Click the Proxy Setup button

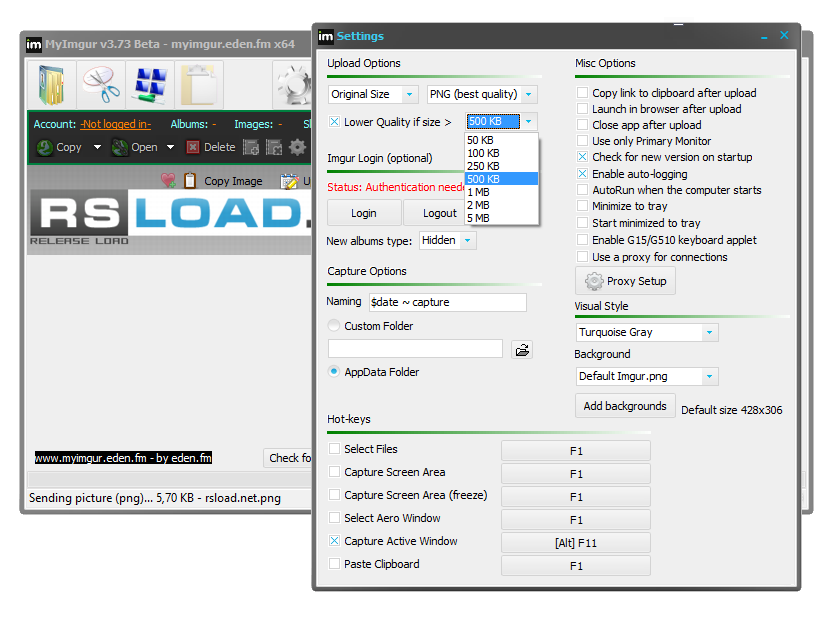pyautogui.click(x=625, y=281)
